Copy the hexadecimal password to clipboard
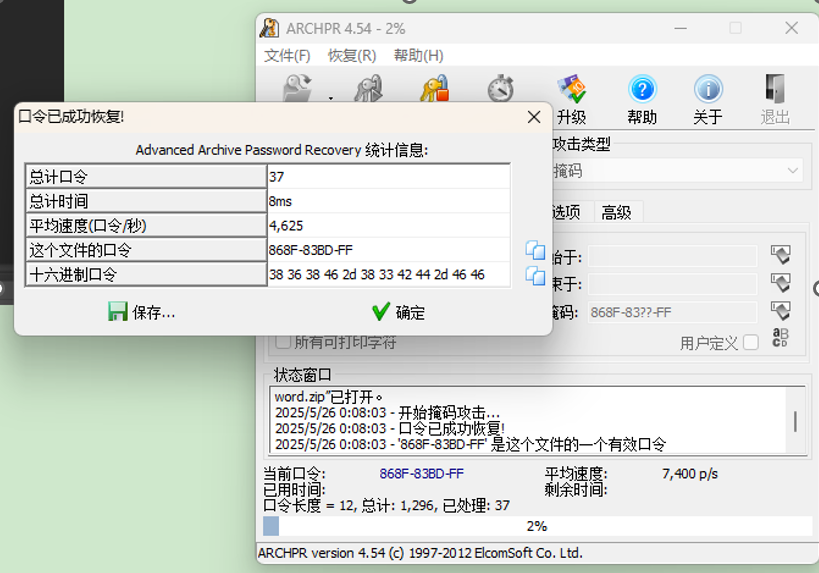The width and height of the screenshot is (819, 573). [535, 275]
